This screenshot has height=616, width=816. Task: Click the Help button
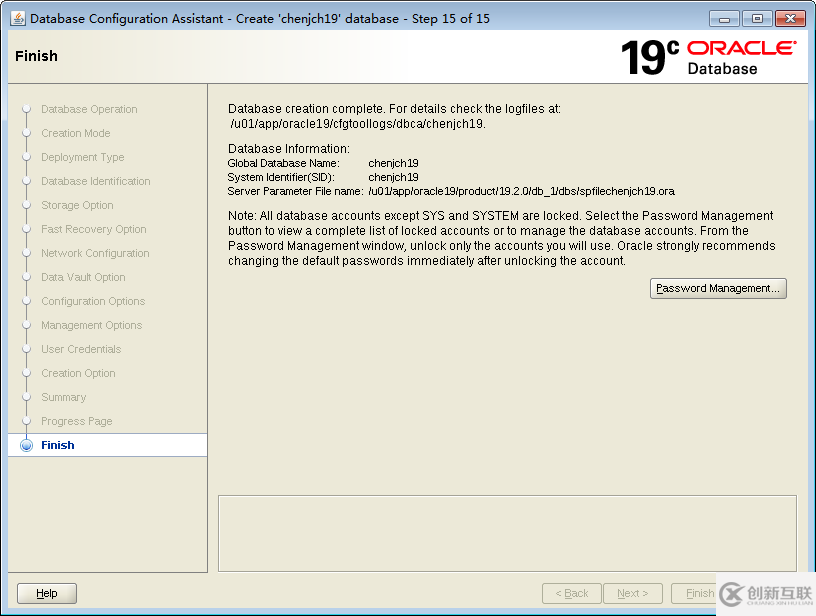tap(47, 593)
